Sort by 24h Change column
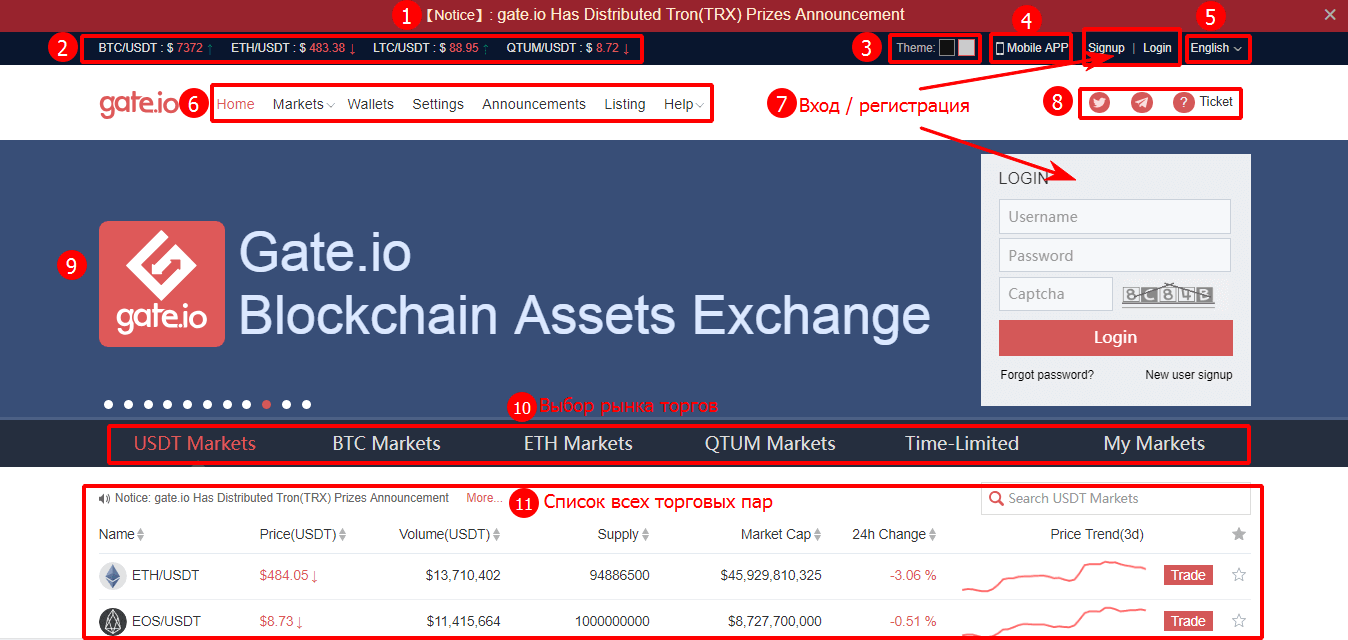 [894, 534]
